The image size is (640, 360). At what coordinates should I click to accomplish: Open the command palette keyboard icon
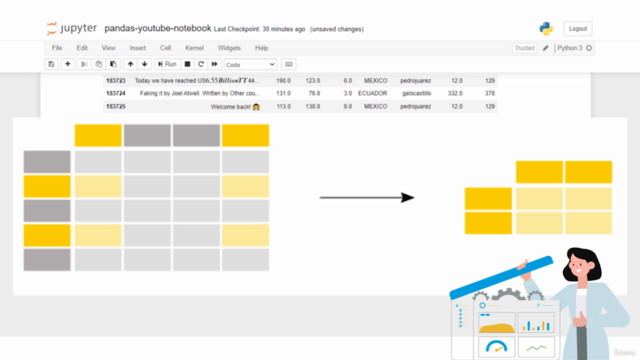click(289, 64)
